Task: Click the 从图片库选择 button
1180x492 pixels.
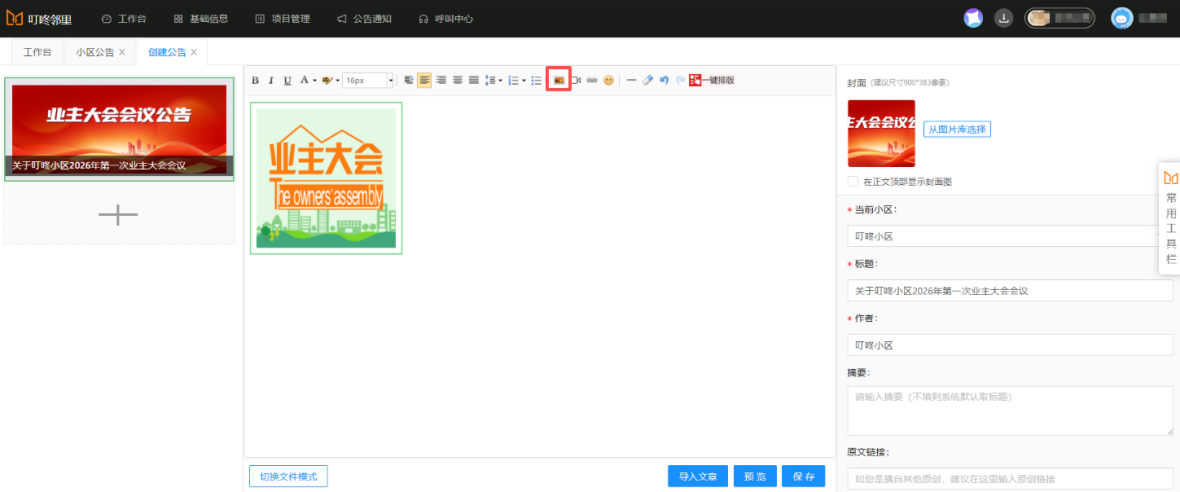Action: pos(956,129)
